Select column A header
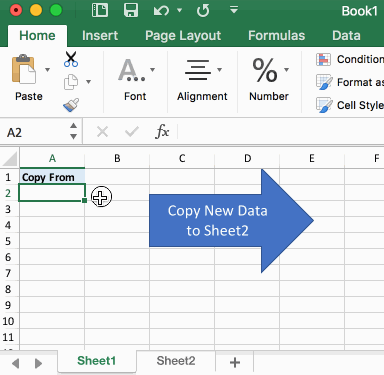384x375 pixels. [52, 159]
